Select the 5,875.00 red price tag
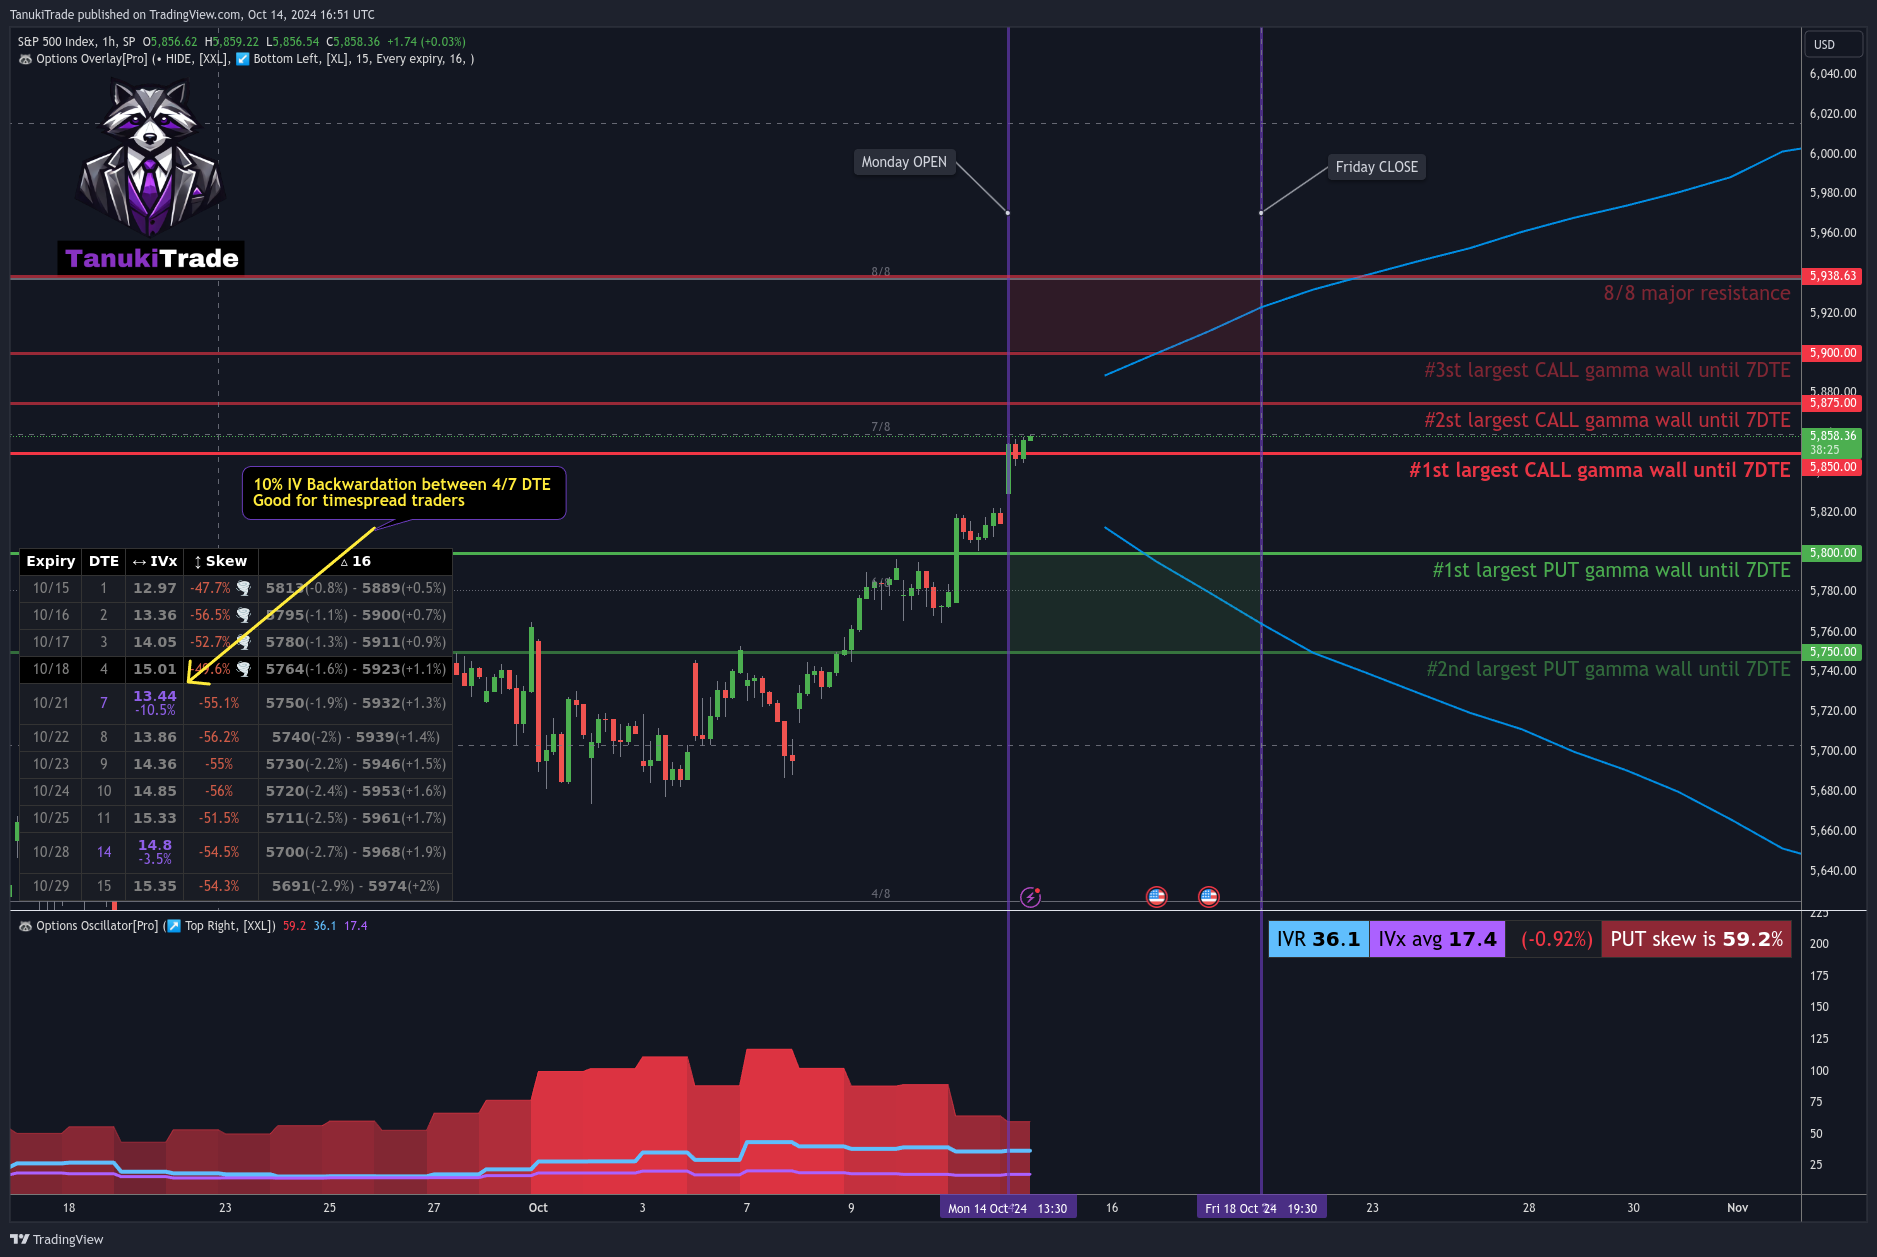Screen dimensions: 1877x1257 (1832, 403)
